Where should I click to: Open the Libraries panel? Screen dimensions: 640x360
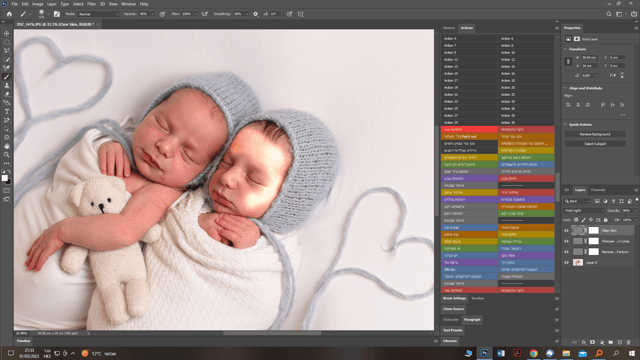click(450, 341)
